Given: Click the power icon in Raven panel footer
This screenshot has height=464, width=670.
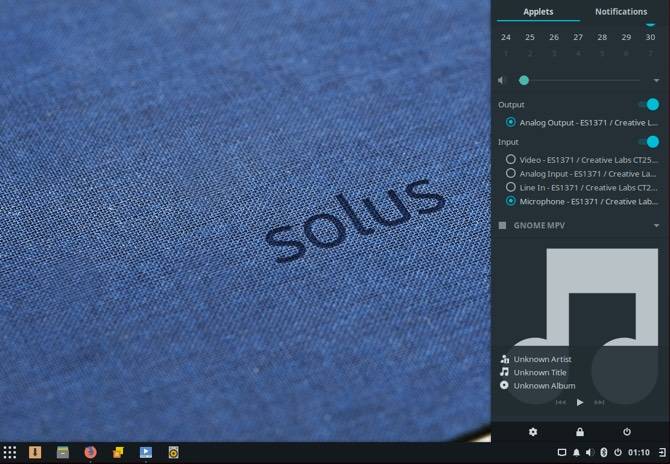Looking at the screenshot, I should 627,432.
